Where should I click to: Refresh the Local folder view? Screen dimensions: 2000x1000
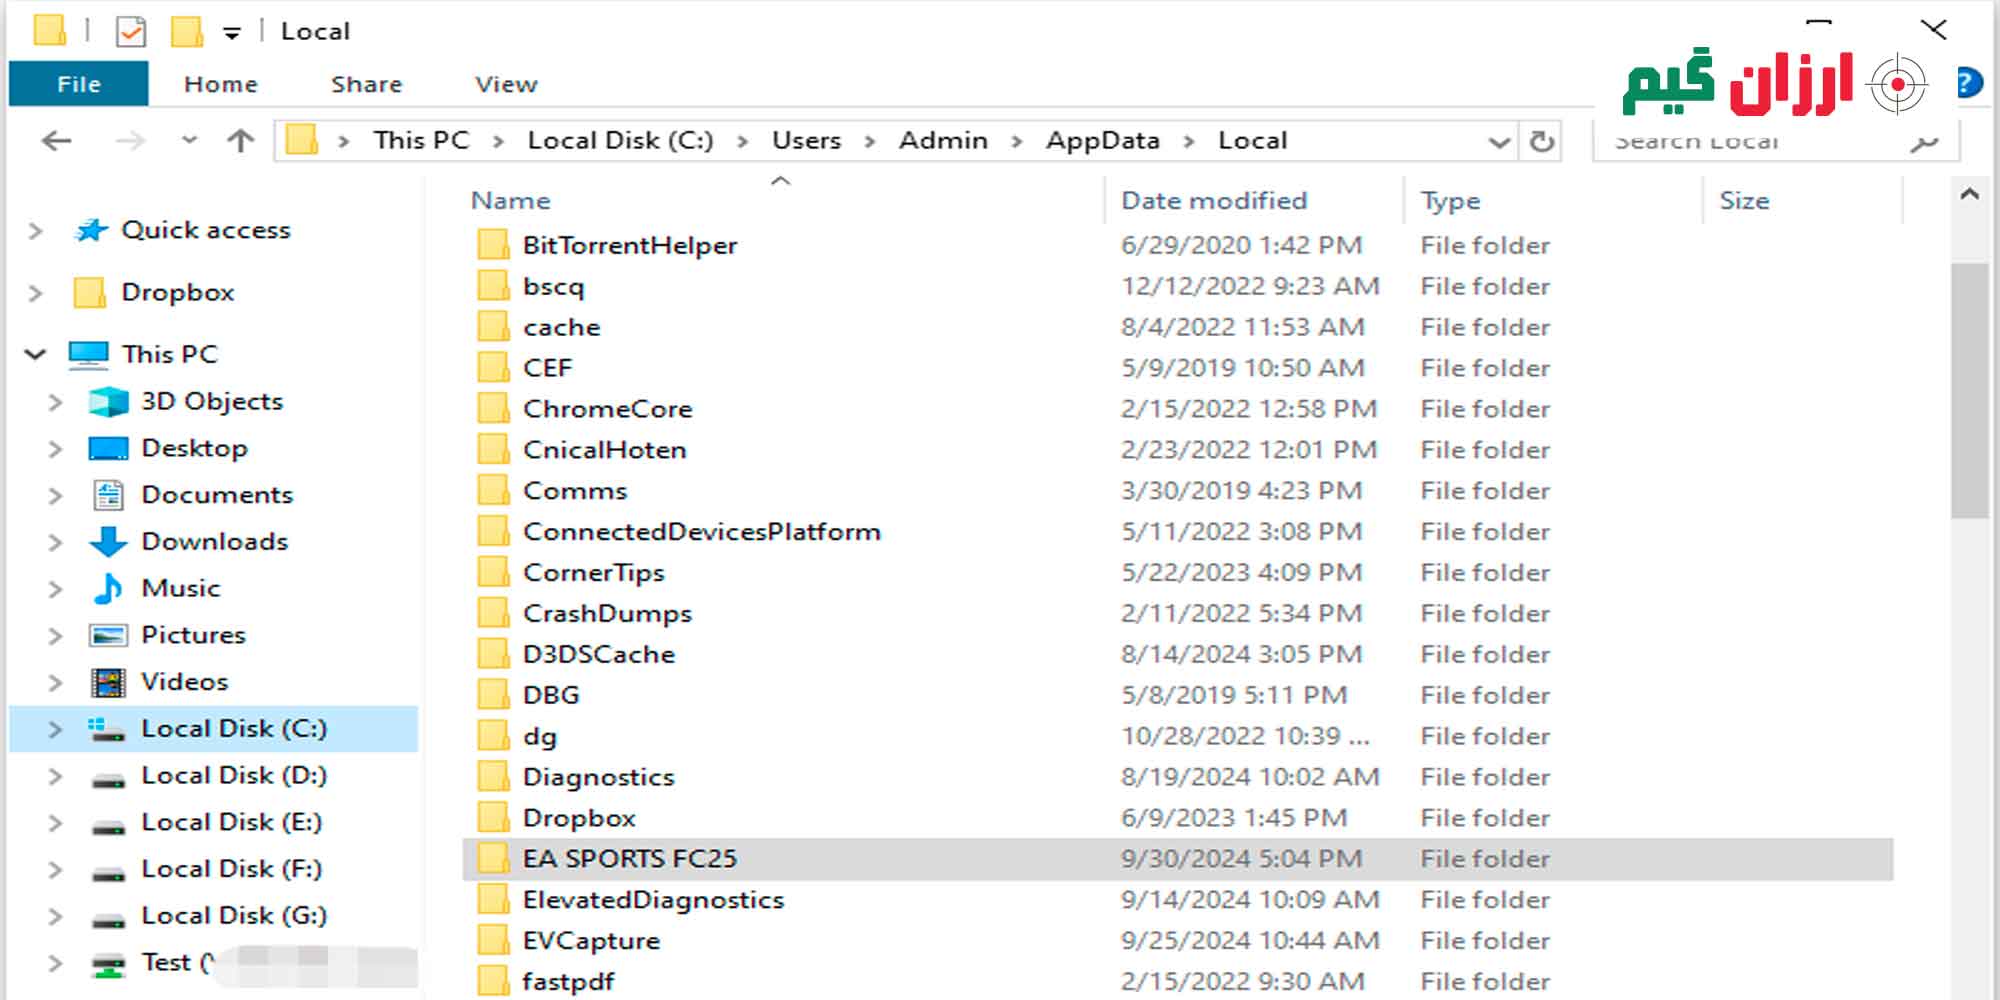tap(1541, 142)
